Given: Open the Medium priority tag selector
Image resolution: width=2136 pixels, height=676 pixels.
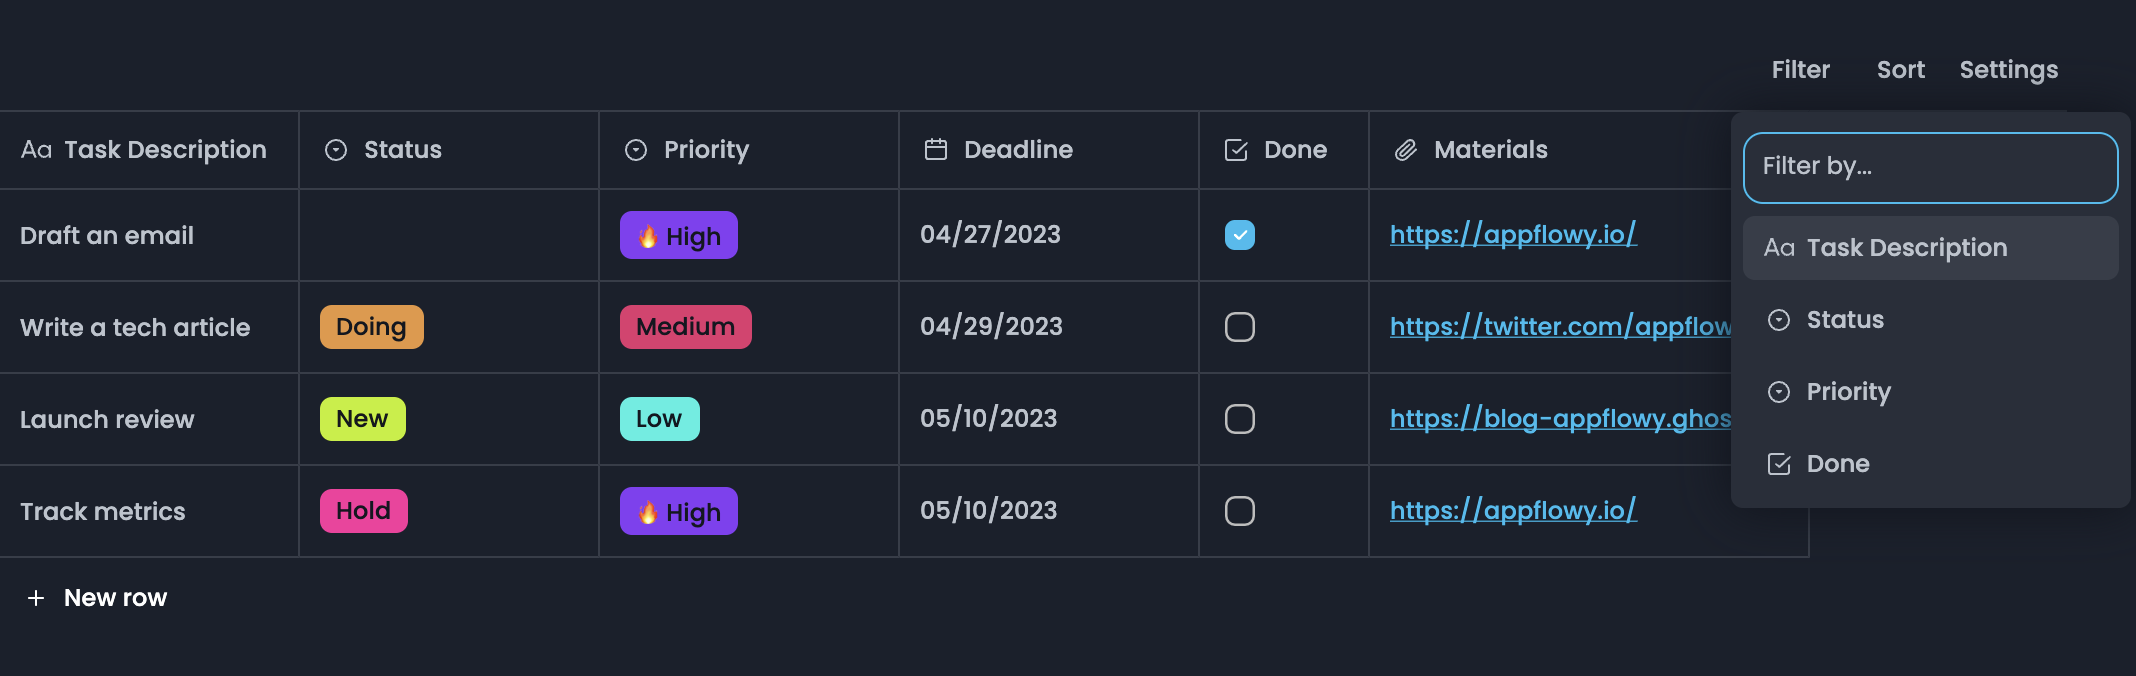Looking at the screenshot, I should tap(685, 327).
